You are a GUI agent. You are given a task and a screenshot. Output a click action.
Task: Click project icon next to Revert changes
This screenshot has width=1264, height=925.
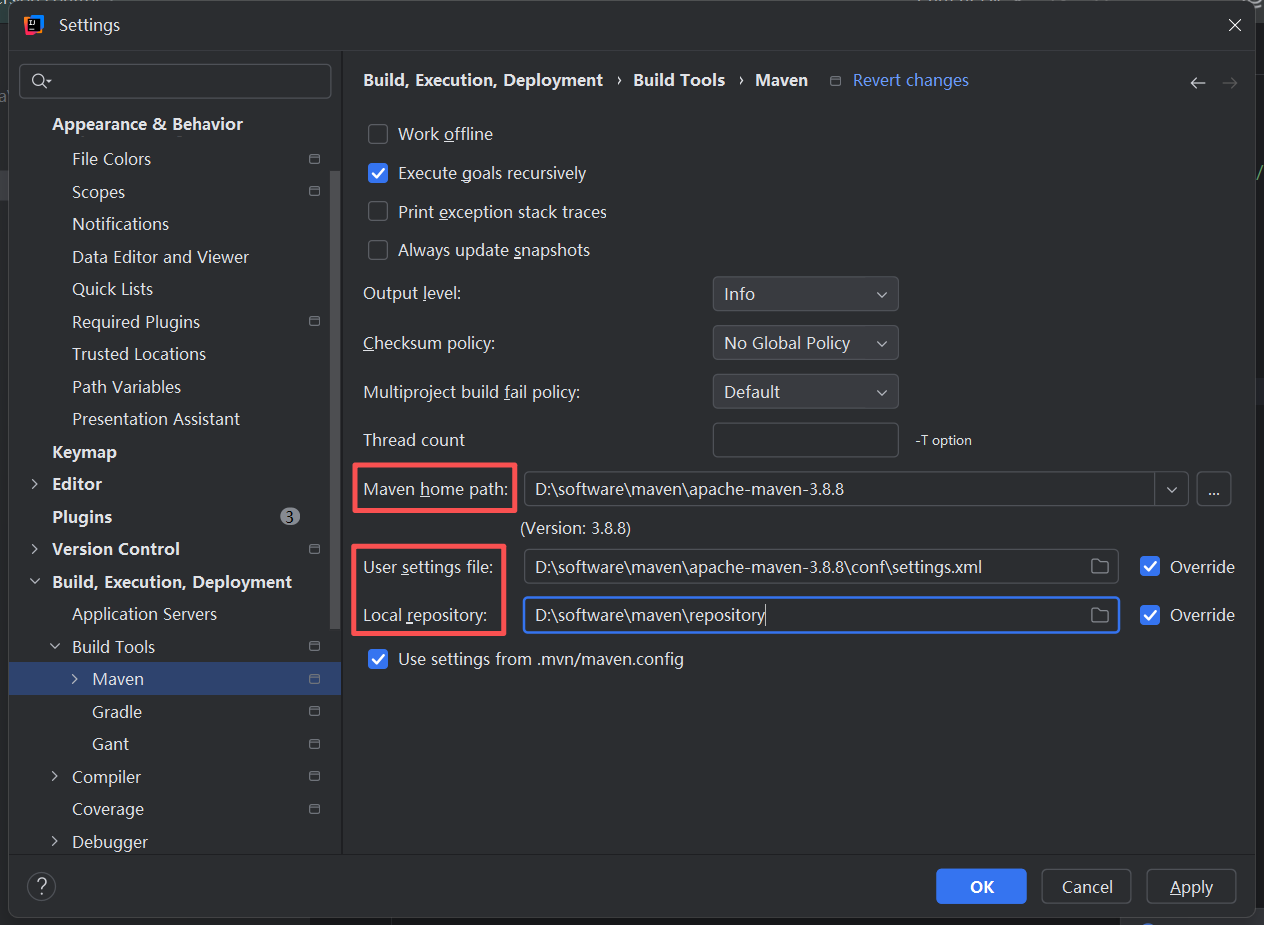pyautogui.click(x=836, y=81)
